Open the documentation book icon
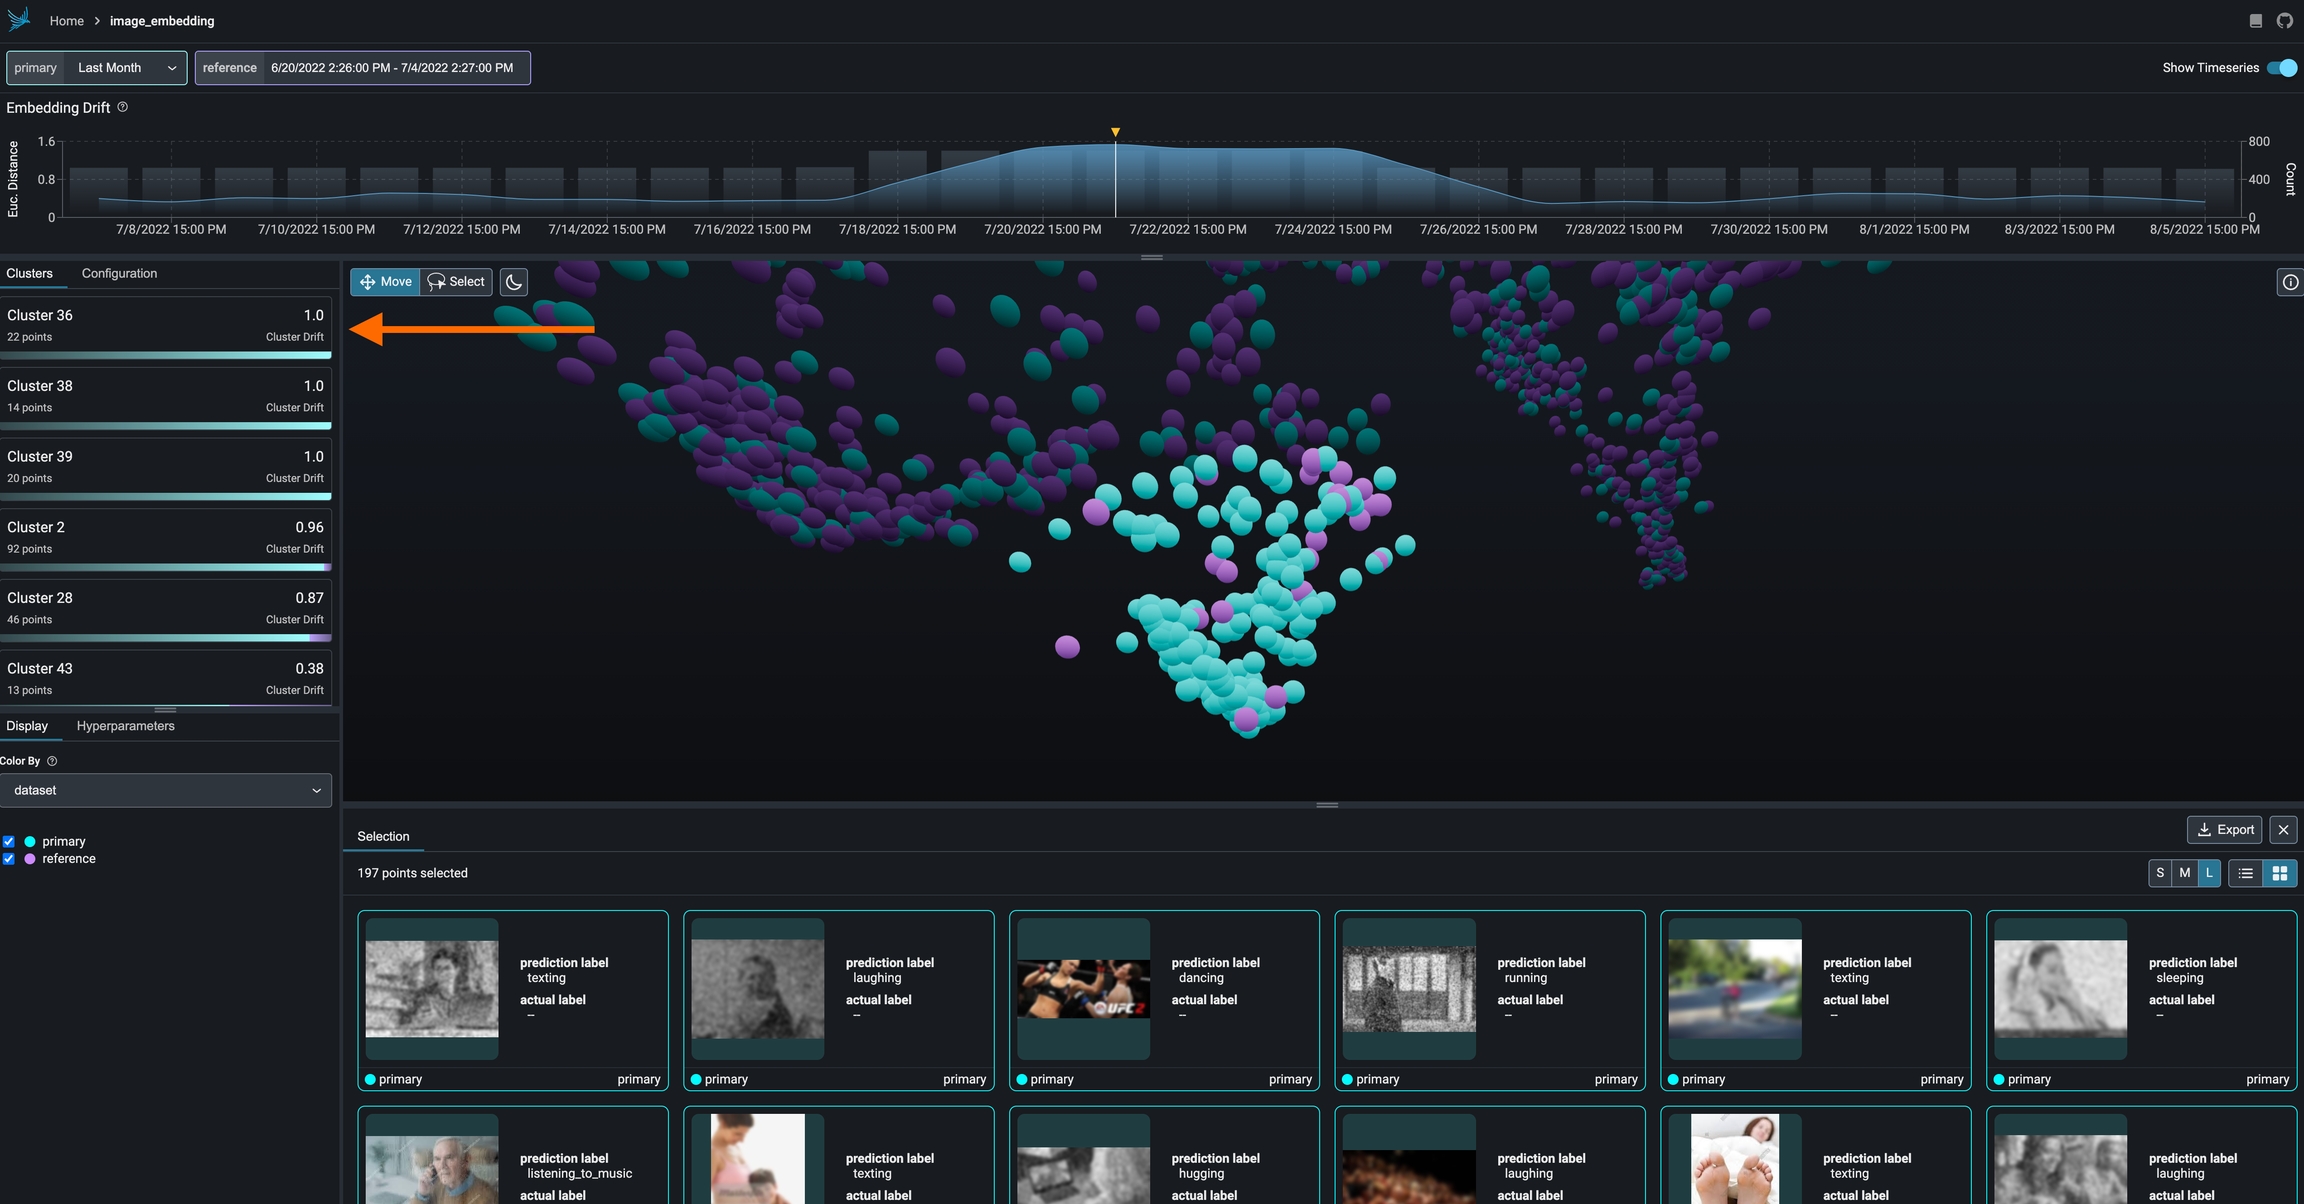This screenshot has width=2304, height=1204. (2256, 21)
